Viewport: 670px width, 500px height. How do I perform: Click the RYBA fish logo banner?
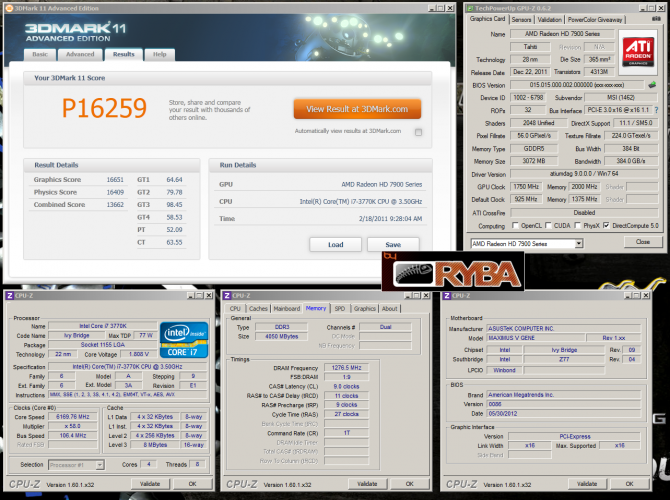(x=453, y=272)
